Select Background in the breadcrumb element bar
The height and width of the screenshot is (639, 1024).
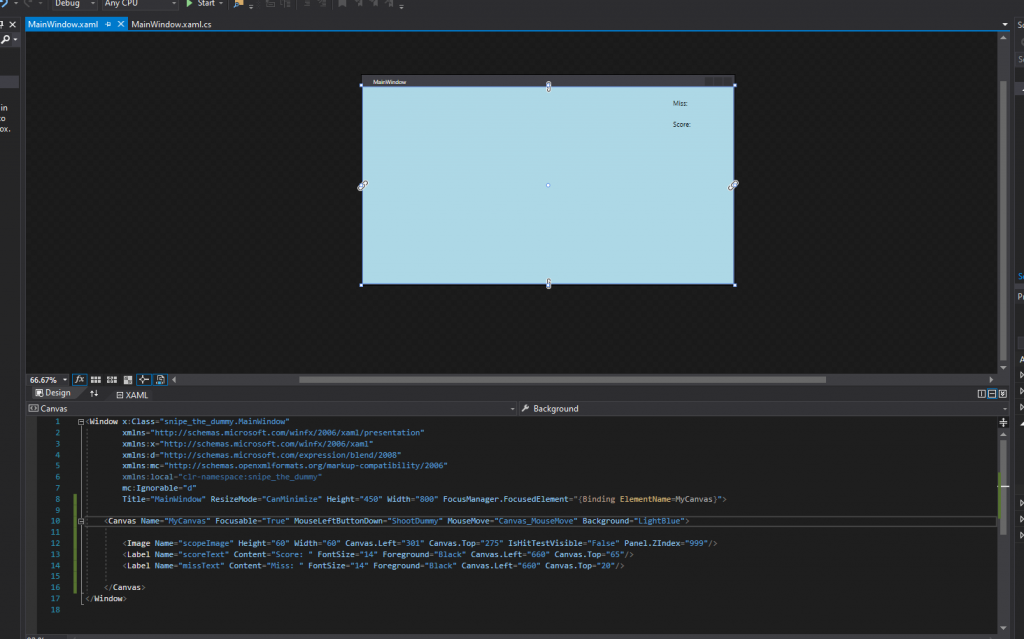pyautogui.click(x=555, y=408)
